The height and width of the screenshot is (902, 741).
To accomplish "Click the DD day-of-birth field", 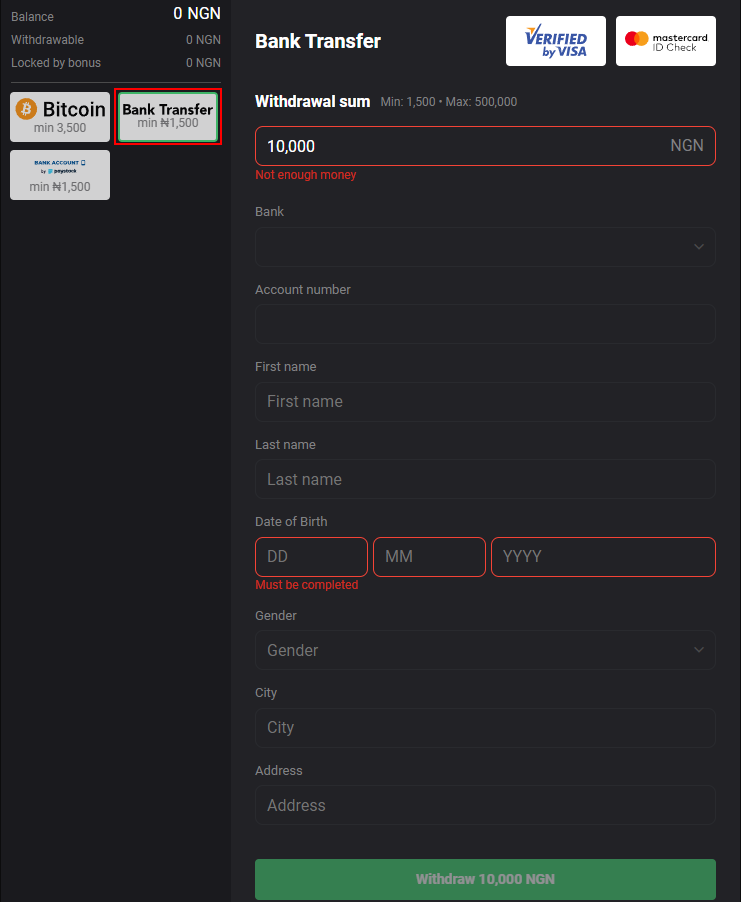I will click(x=311, y=556).
